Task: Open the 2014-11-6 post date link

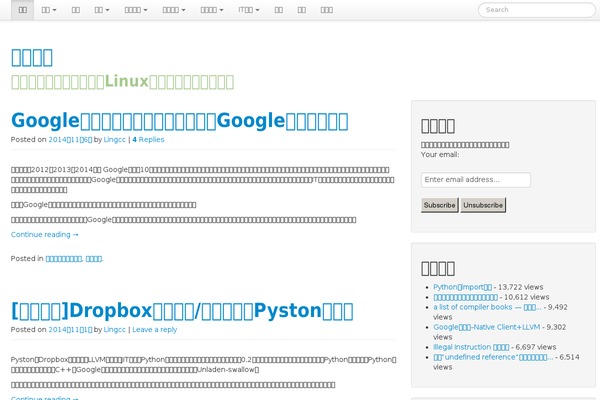Action: click(x=70, y=140)
